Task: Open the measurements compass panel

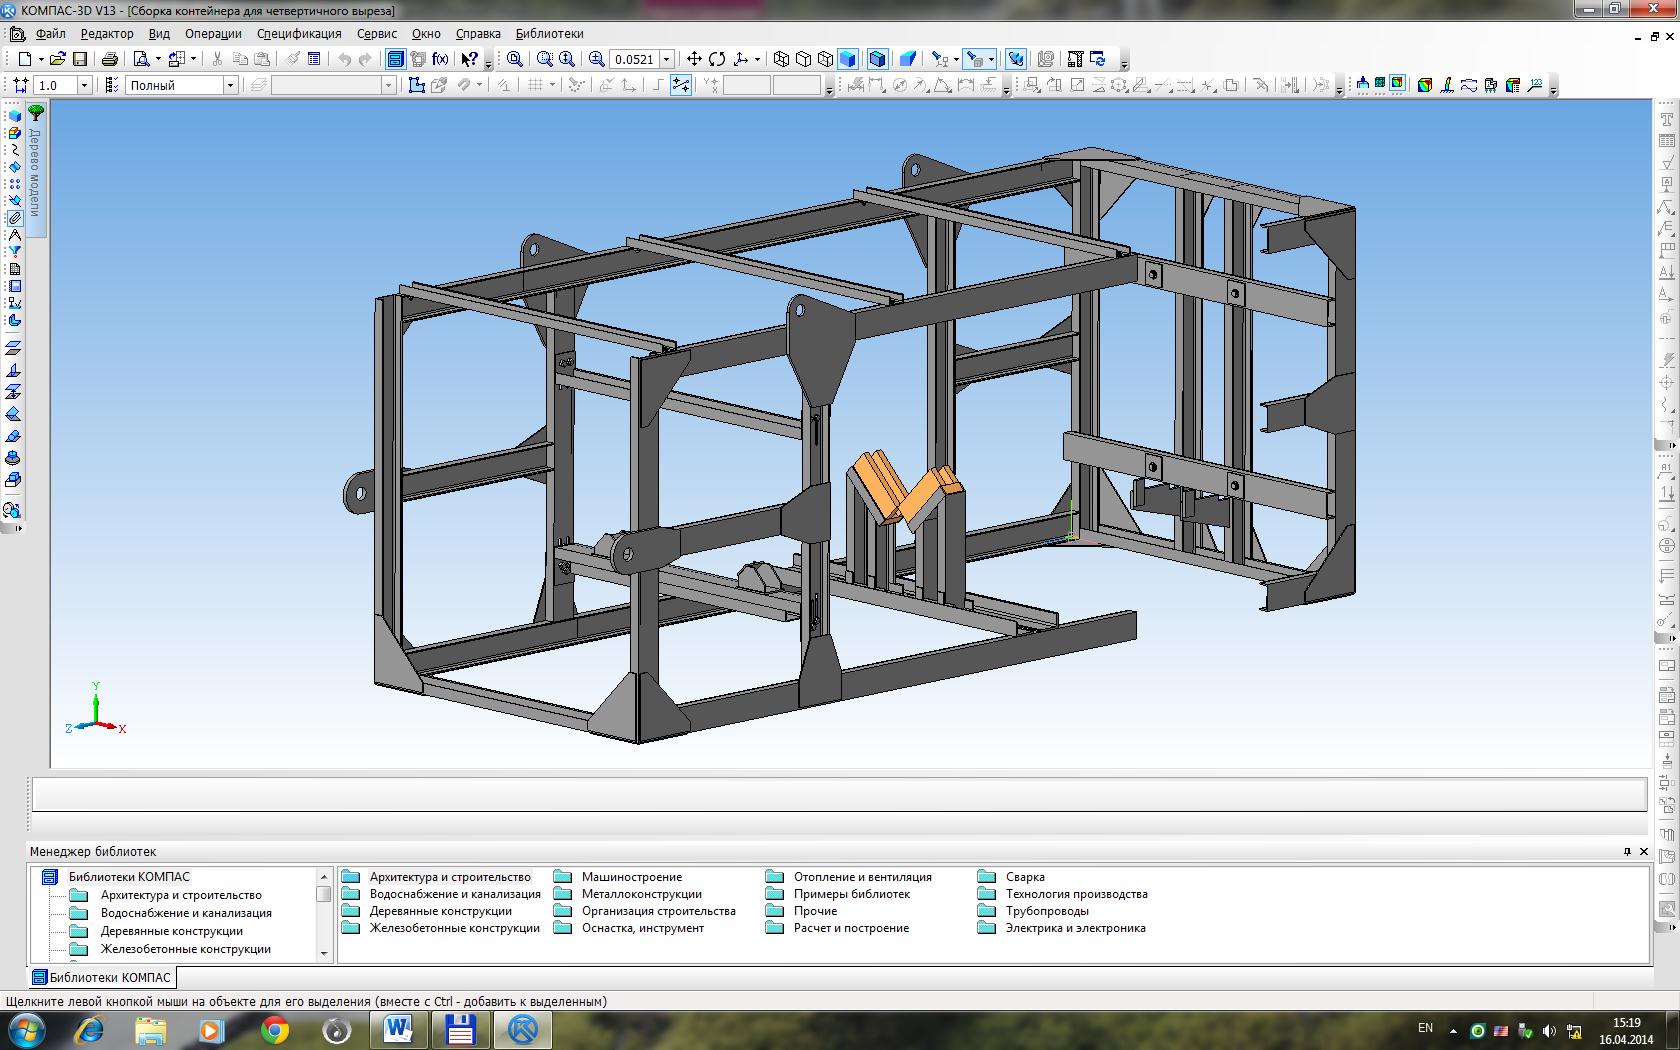Action: 14,235
